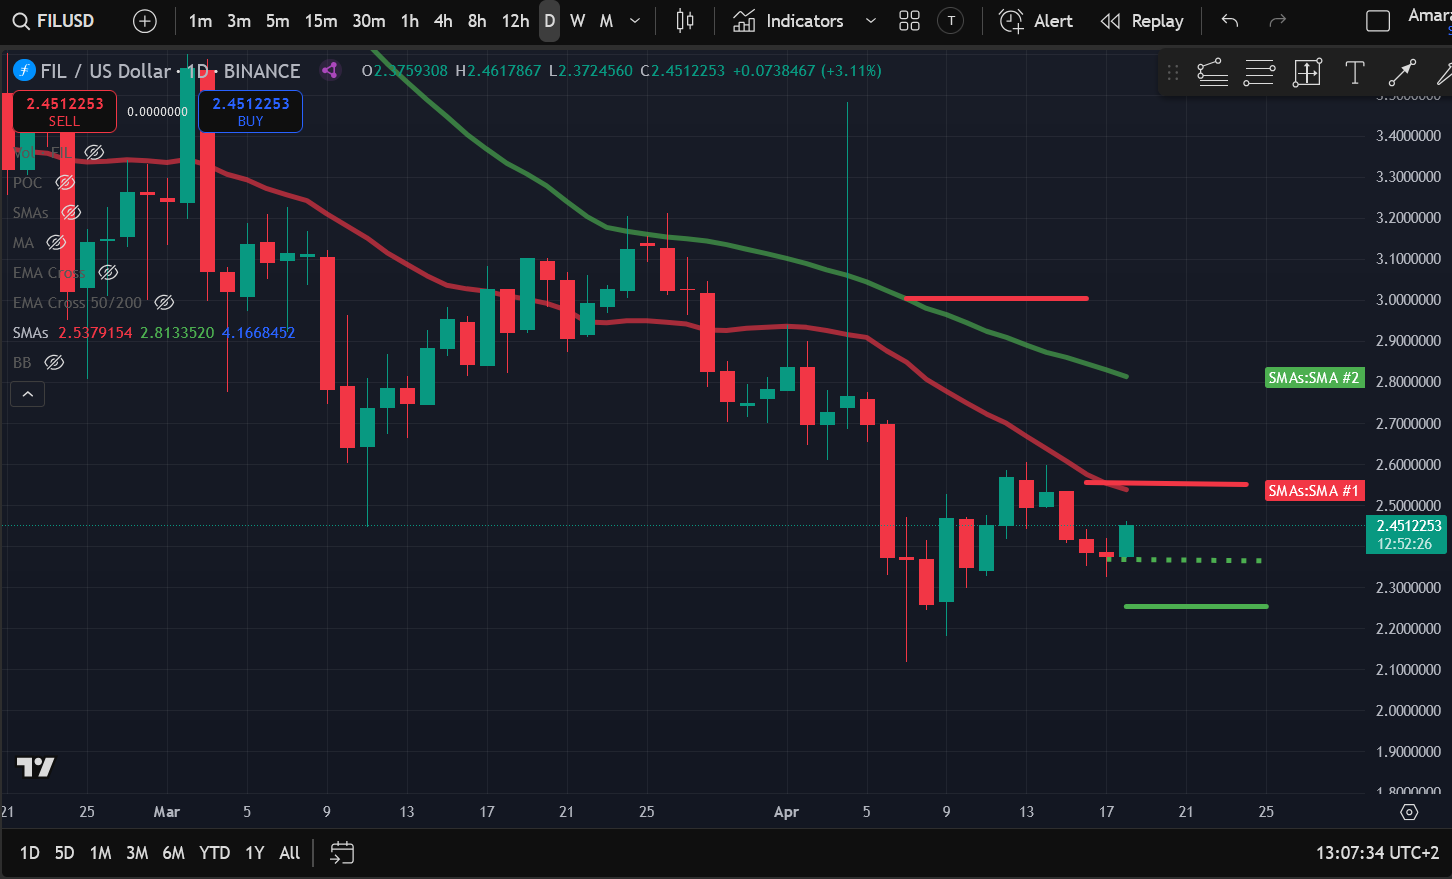Switch to weekly W timeframe
1452x879 pixels.
(577, 21)
